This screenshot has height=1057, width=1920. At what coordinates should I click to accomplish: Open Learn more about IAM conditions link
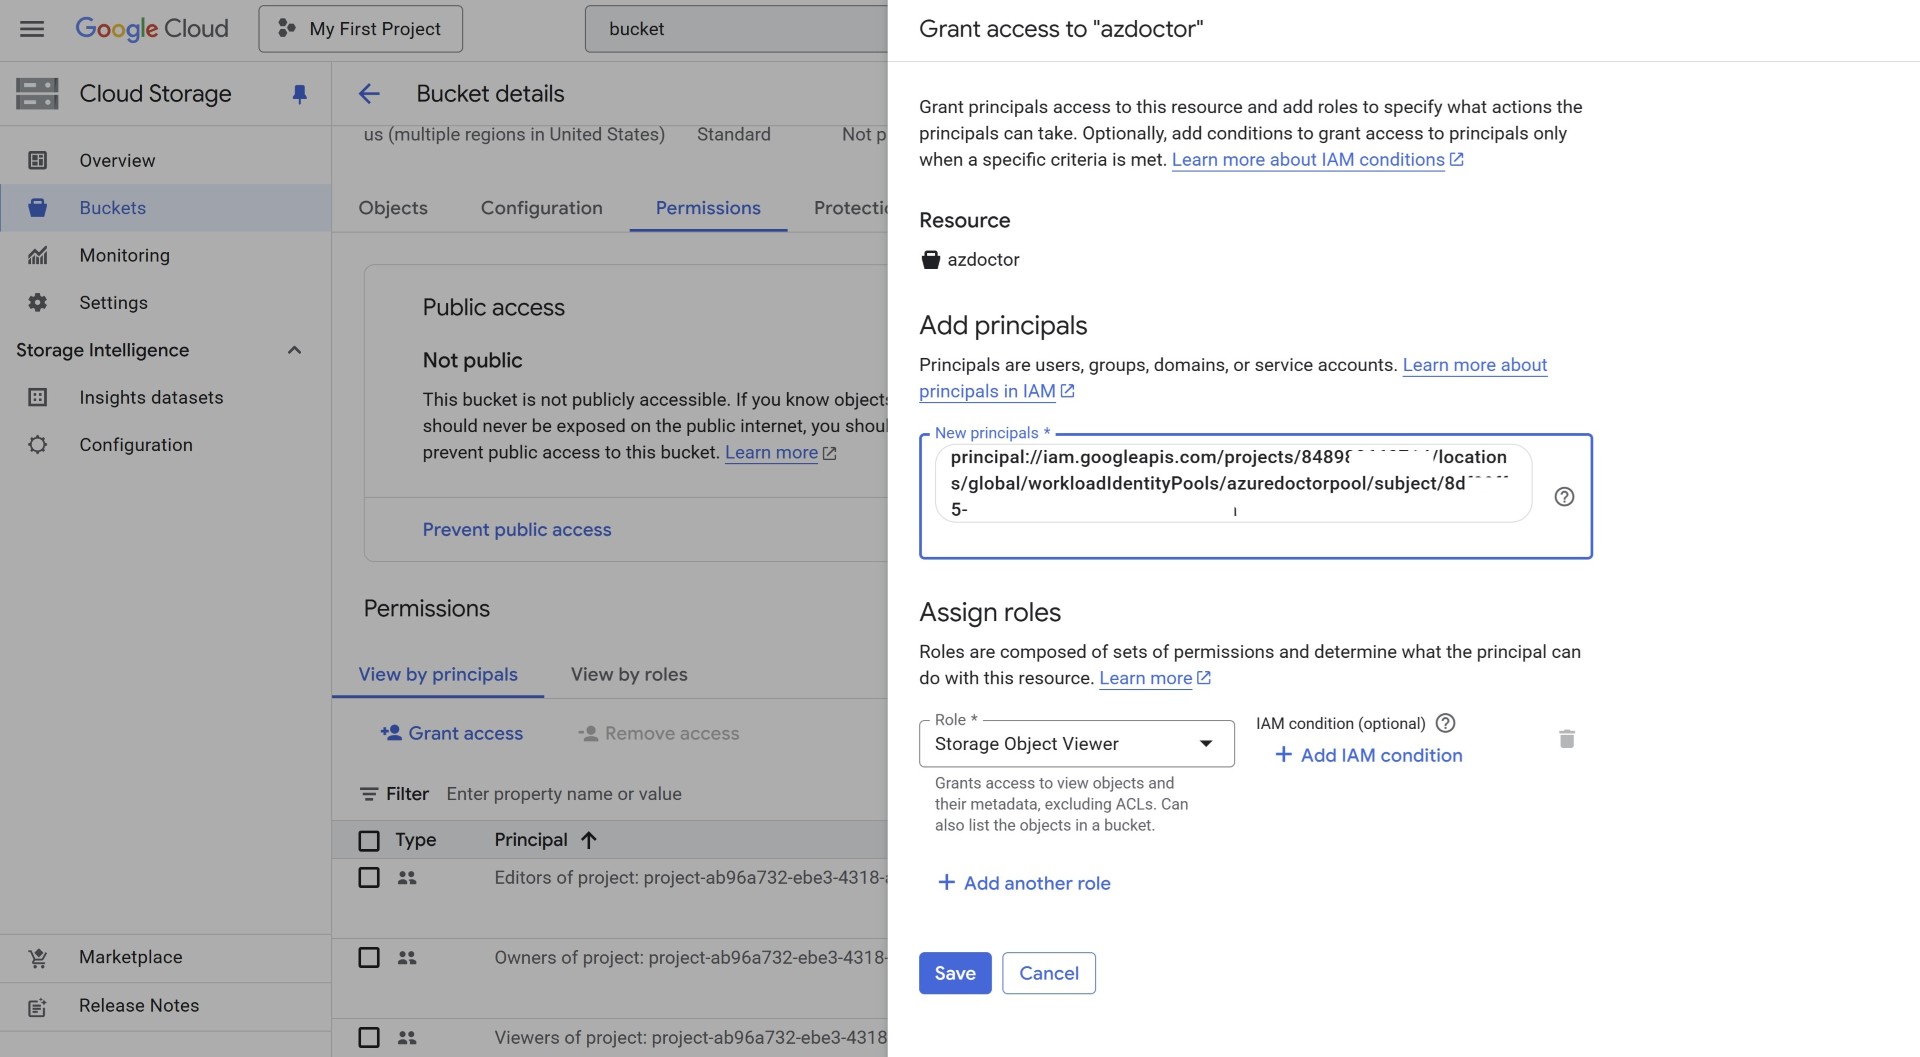point(1308,159)
